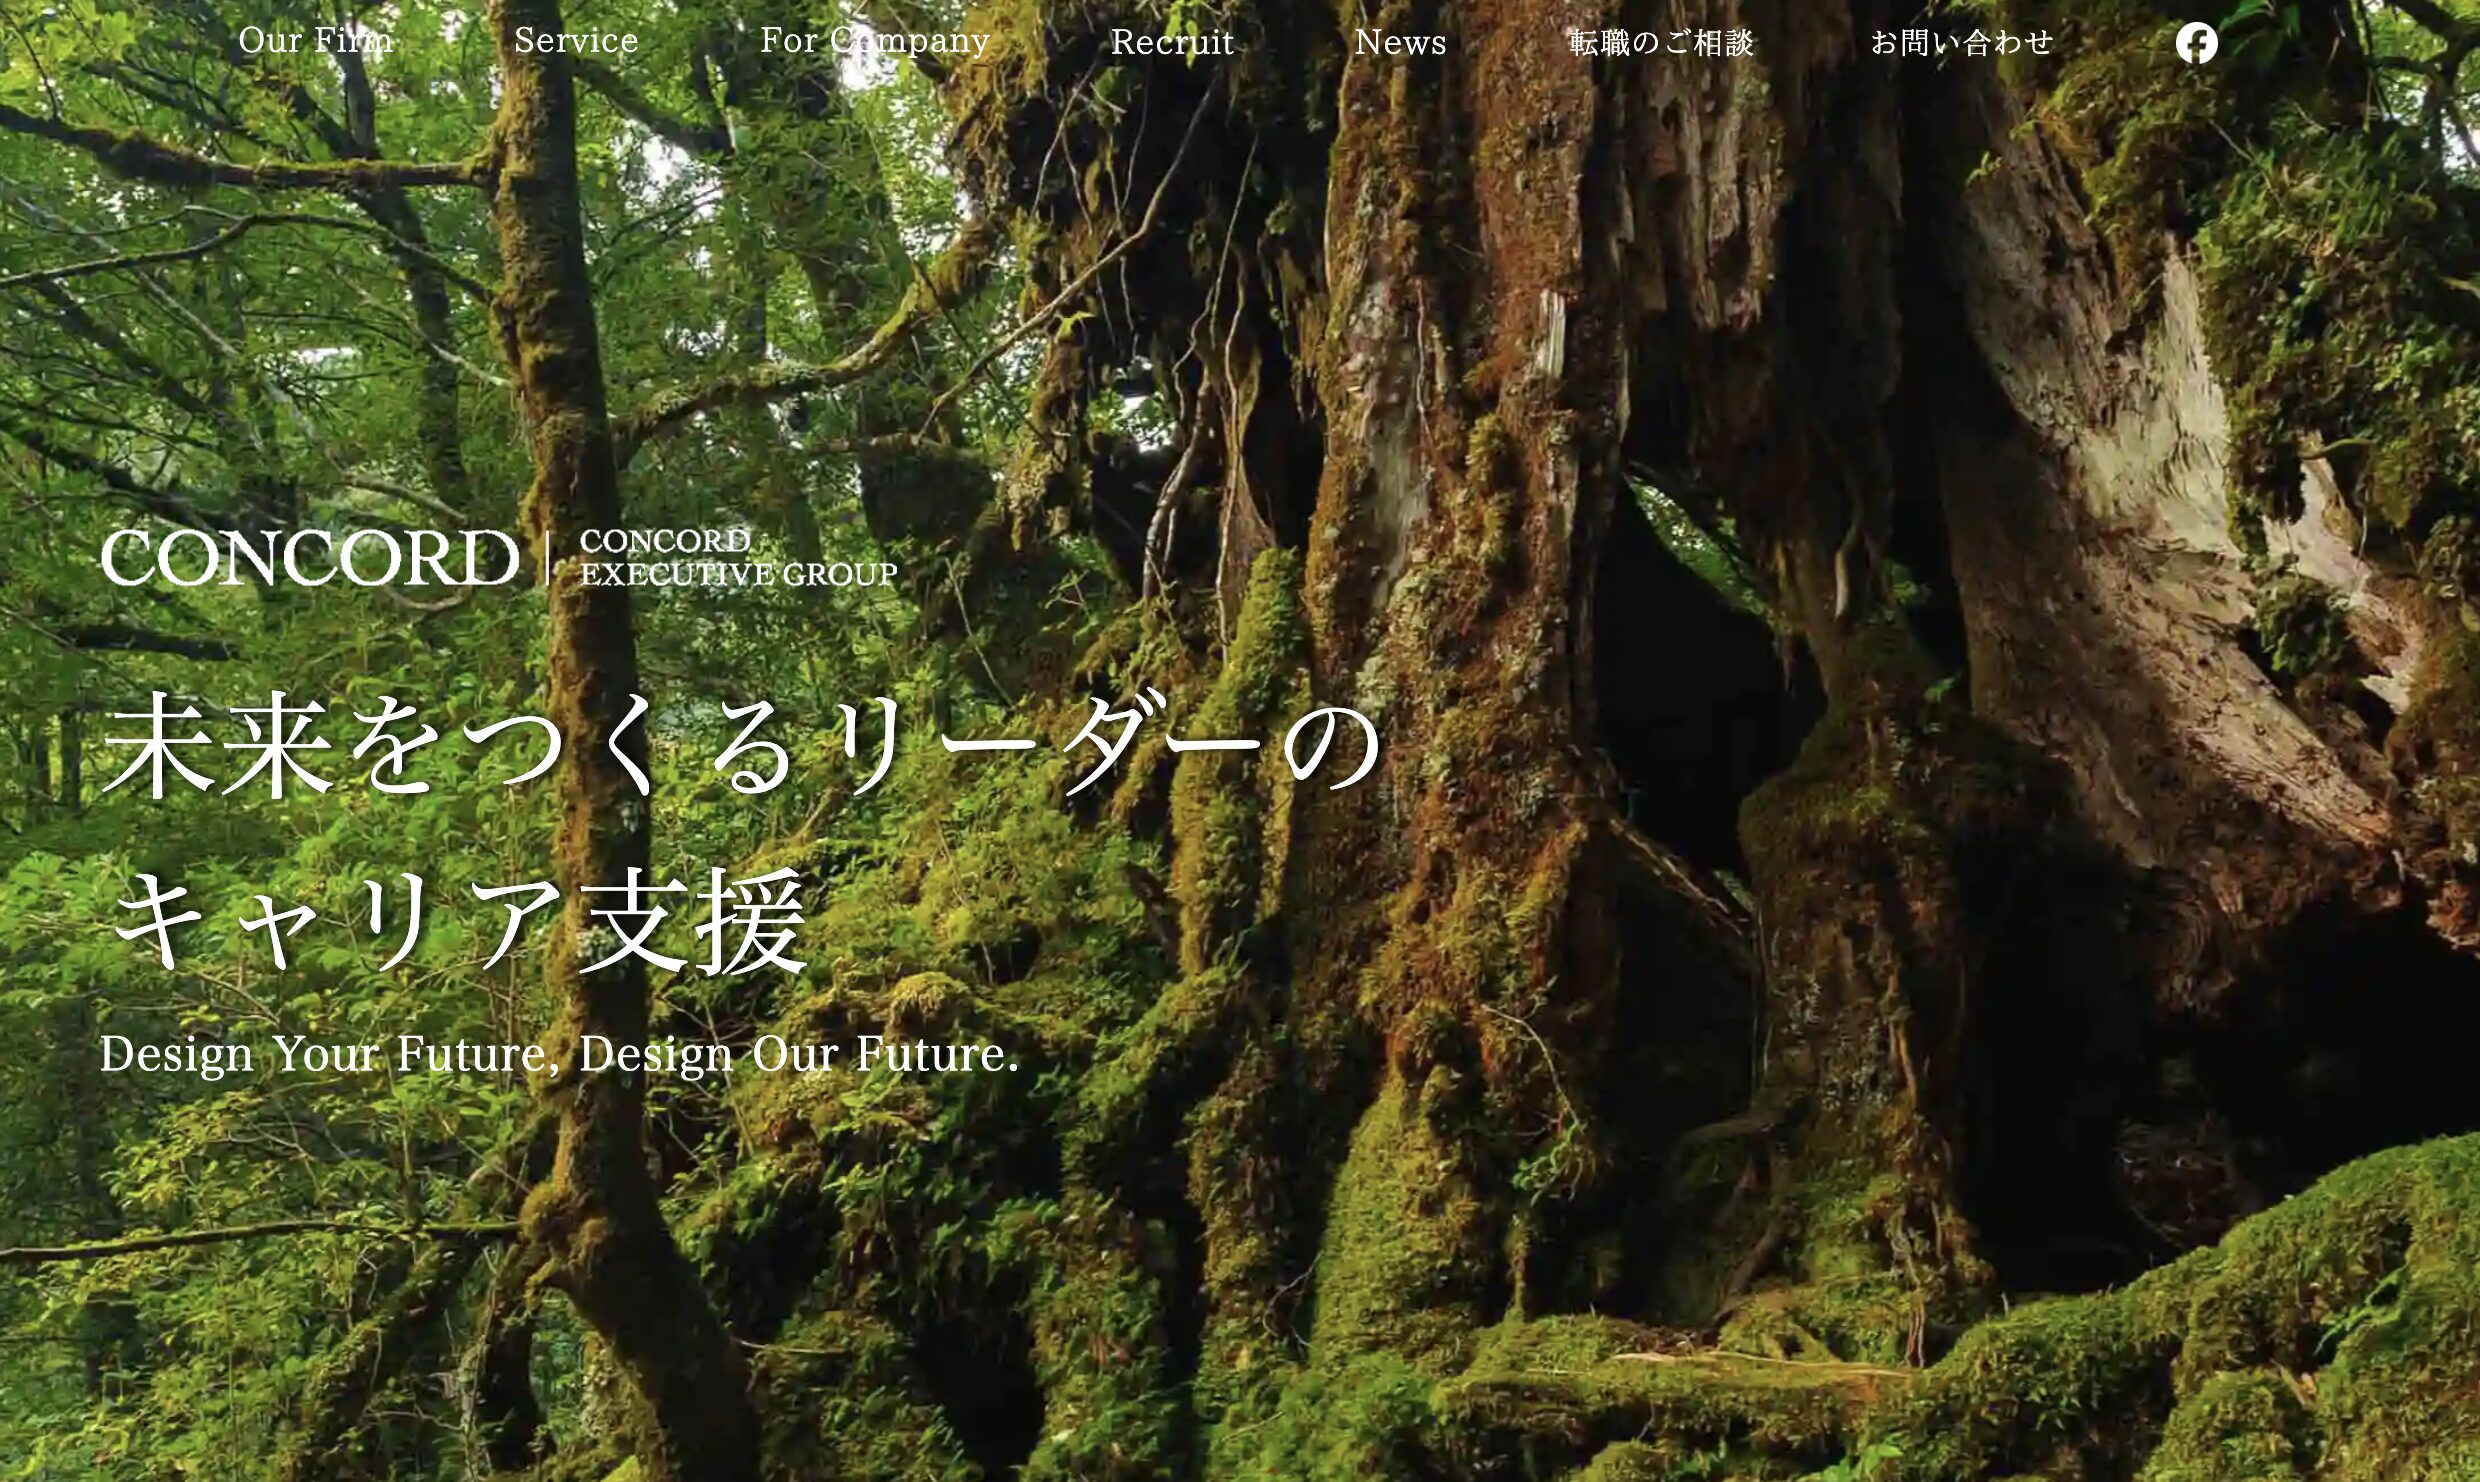Click the vertical divider between the logos
The width and height of the screenshot is (2480, 1482).
(x=548, y=558)
